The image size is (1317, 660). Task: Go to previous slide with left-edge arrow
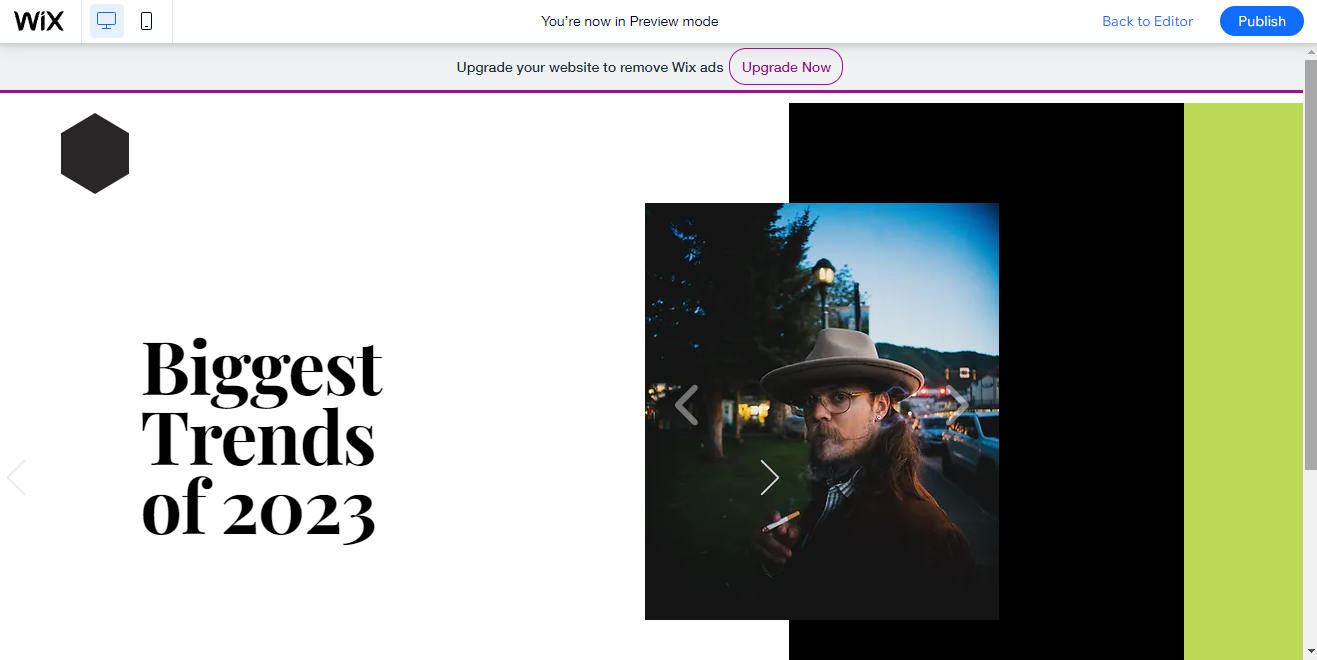tap(16, 478)
